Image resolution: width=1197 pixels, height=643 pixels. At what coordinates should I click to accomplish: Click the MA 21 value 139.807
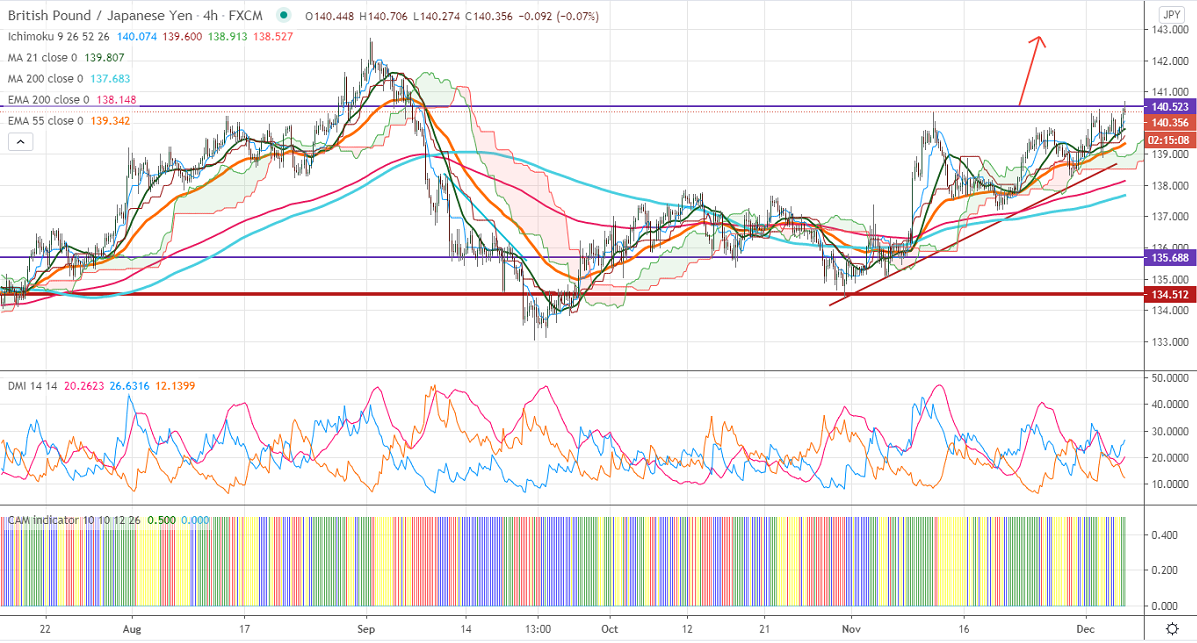(105, 58)
